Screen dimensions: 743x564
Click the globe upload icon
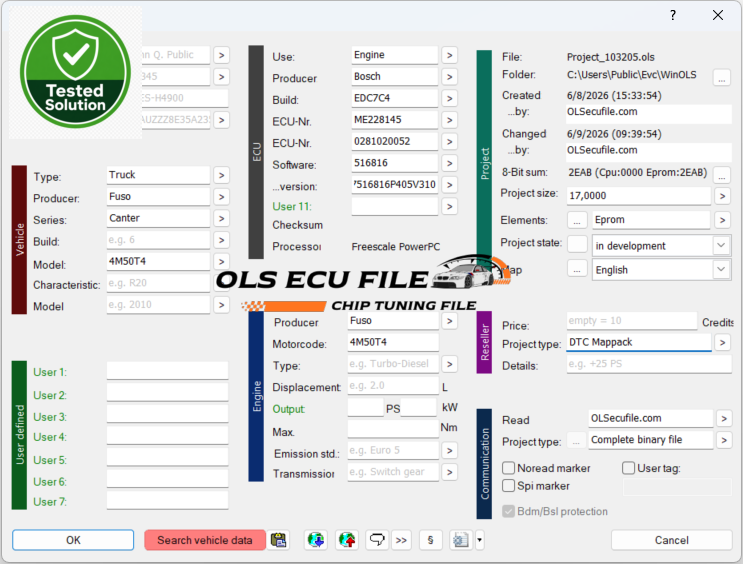click(347, 540)
